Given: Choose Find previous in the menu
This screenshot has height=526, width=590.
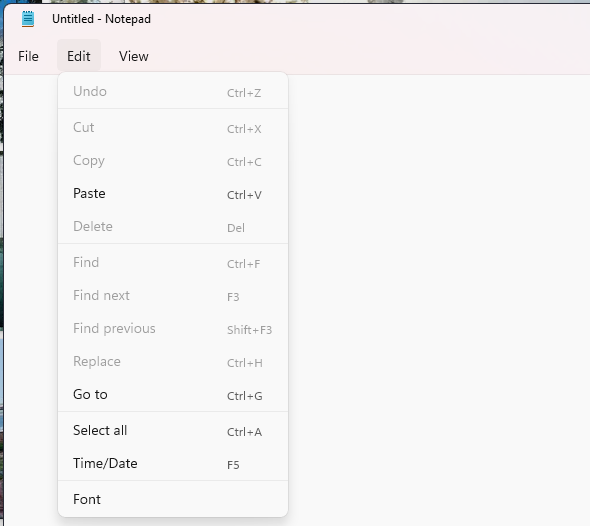Looking at the screenshot, I should coord(173,329).
